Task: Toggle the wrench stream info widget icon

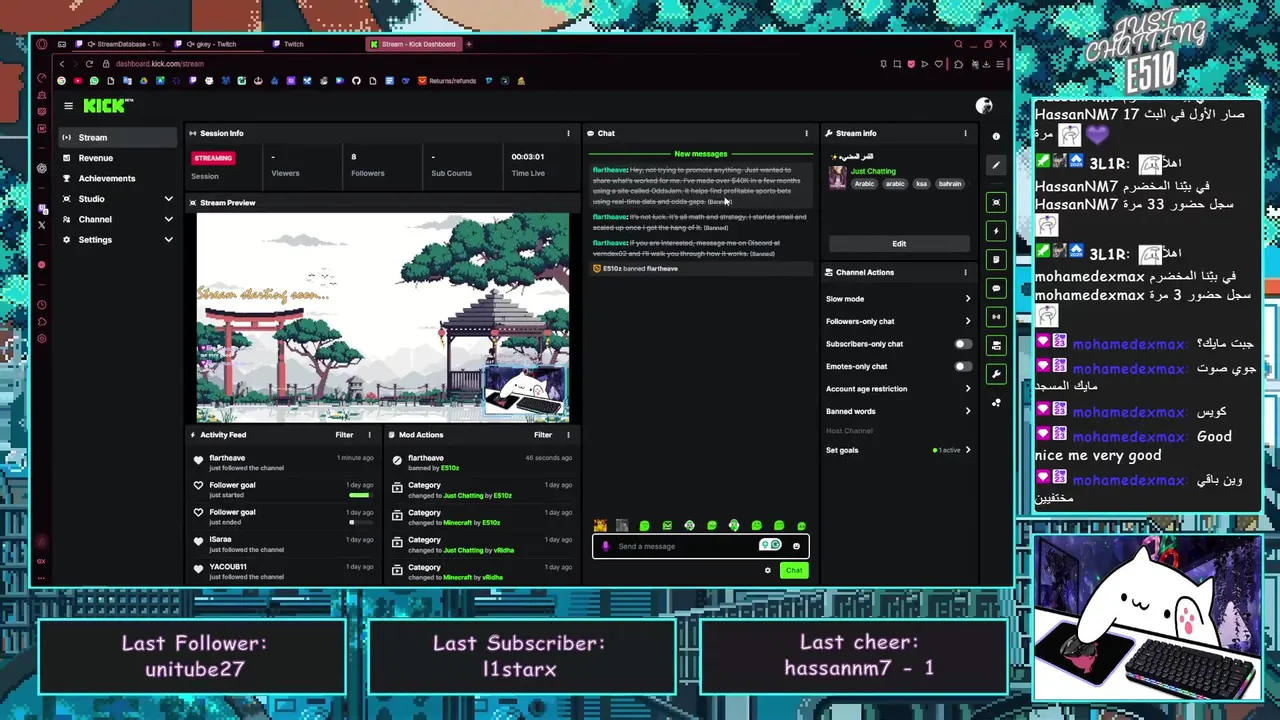Action: click(x=996, y=374)
